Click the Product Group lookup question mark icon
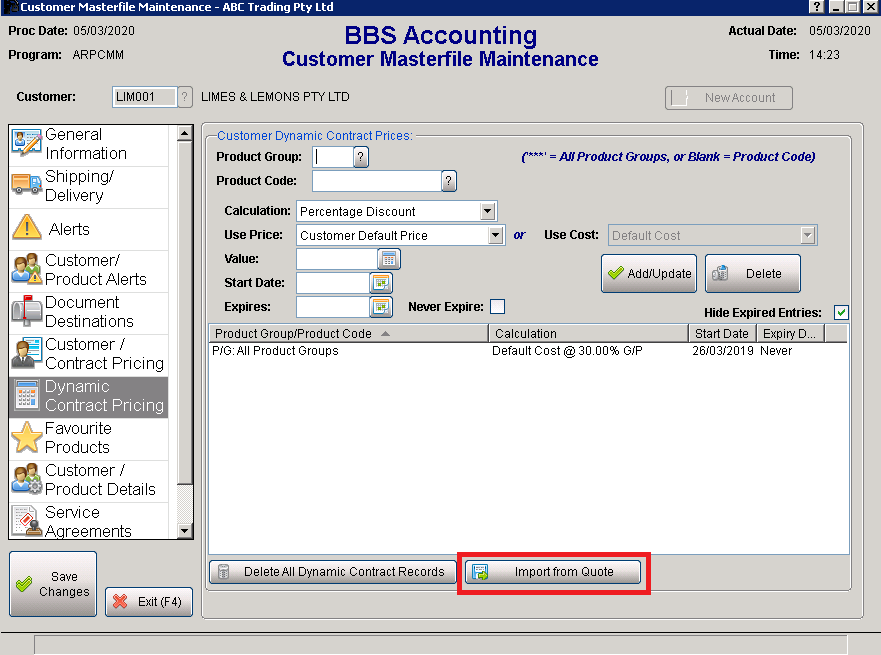 [x=361, y=157]
